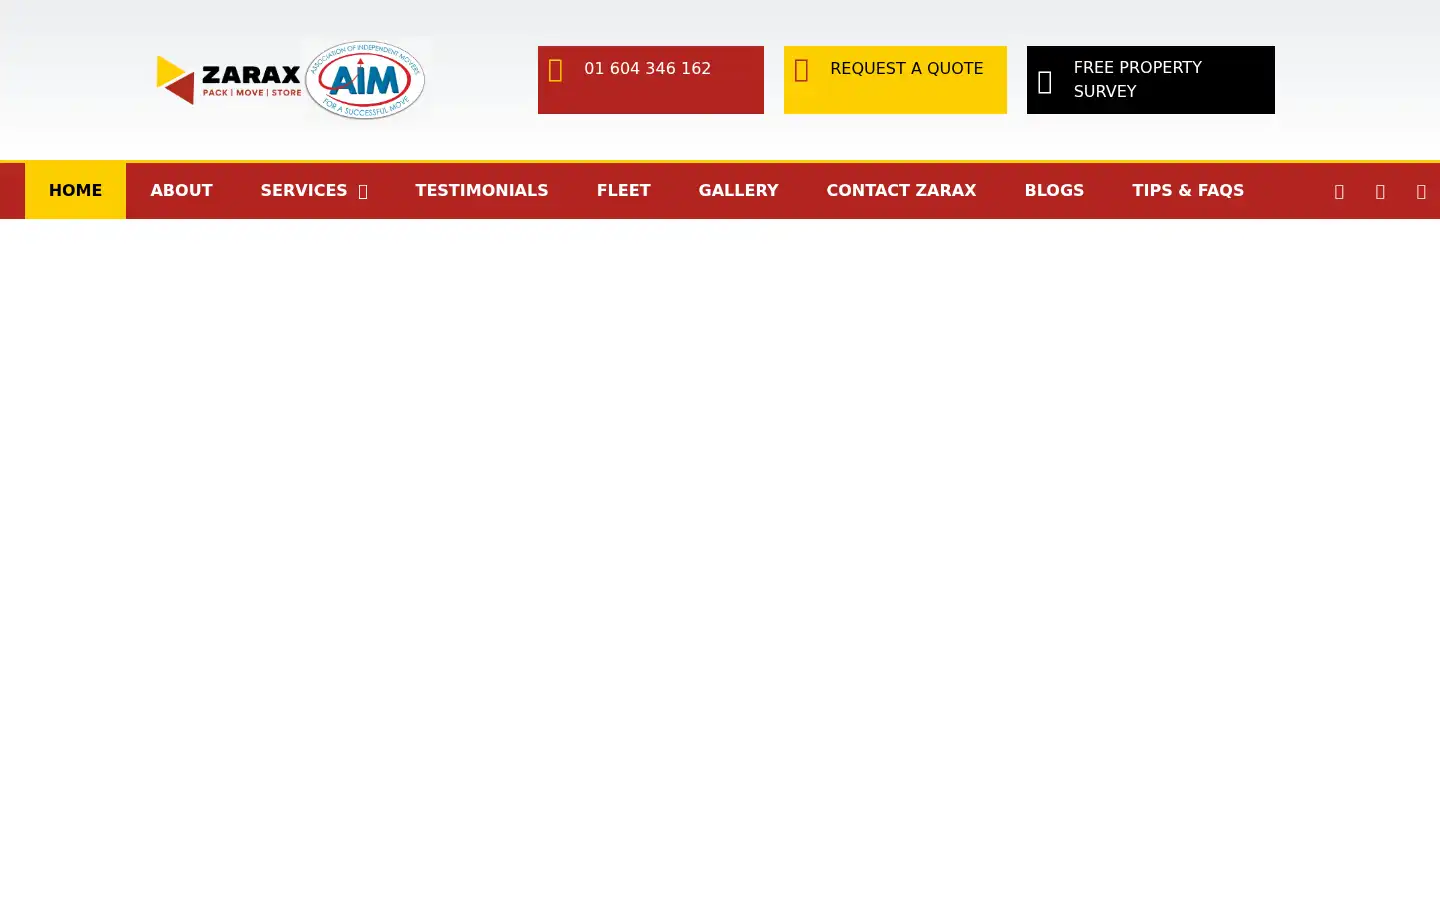
Task: Click the icon in Free Property Survey button
Action: coord(1045,82)
